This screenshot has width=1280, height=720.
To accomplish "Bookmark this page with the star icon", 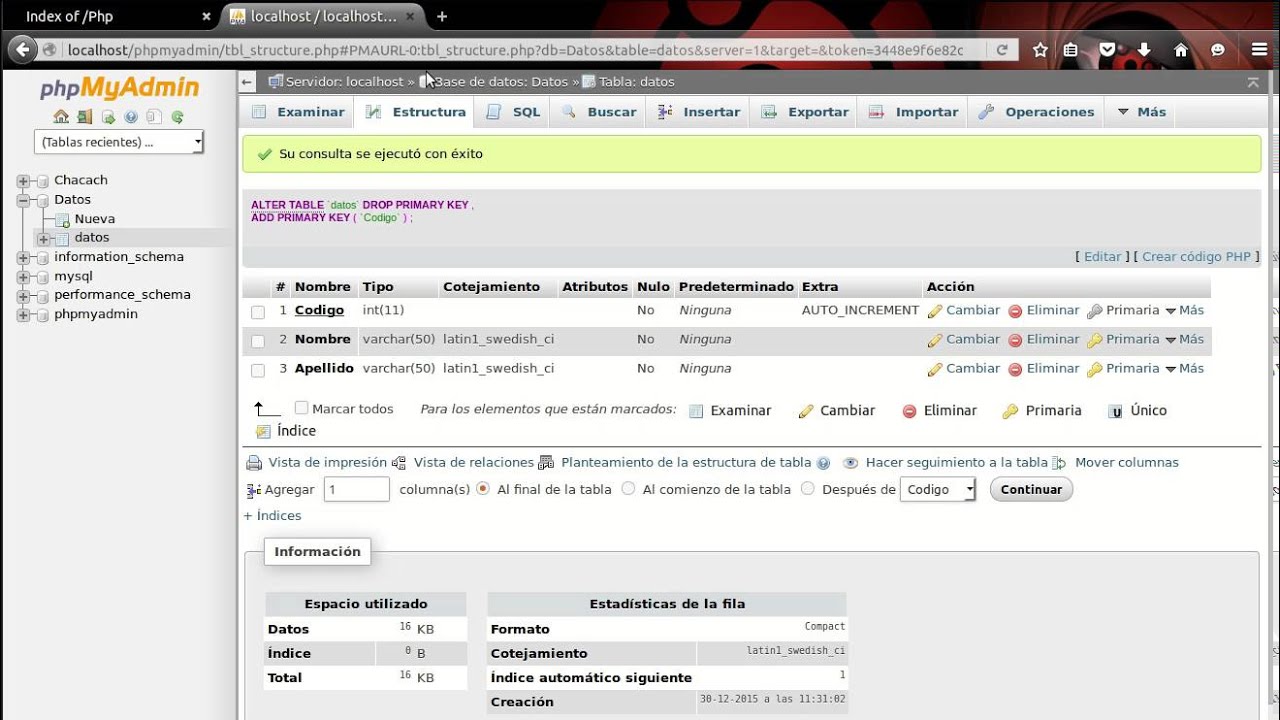I will point(1040,50).
